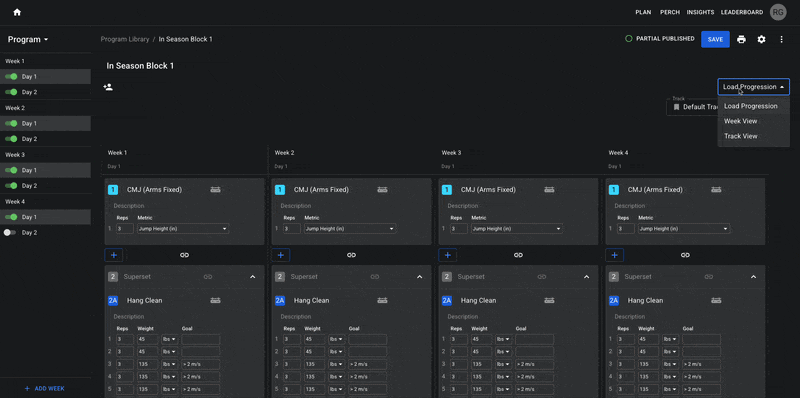
Task: Open Week 1 Hang Clean set 1 lbs unit dropdown
Action: tap(170, 339)
